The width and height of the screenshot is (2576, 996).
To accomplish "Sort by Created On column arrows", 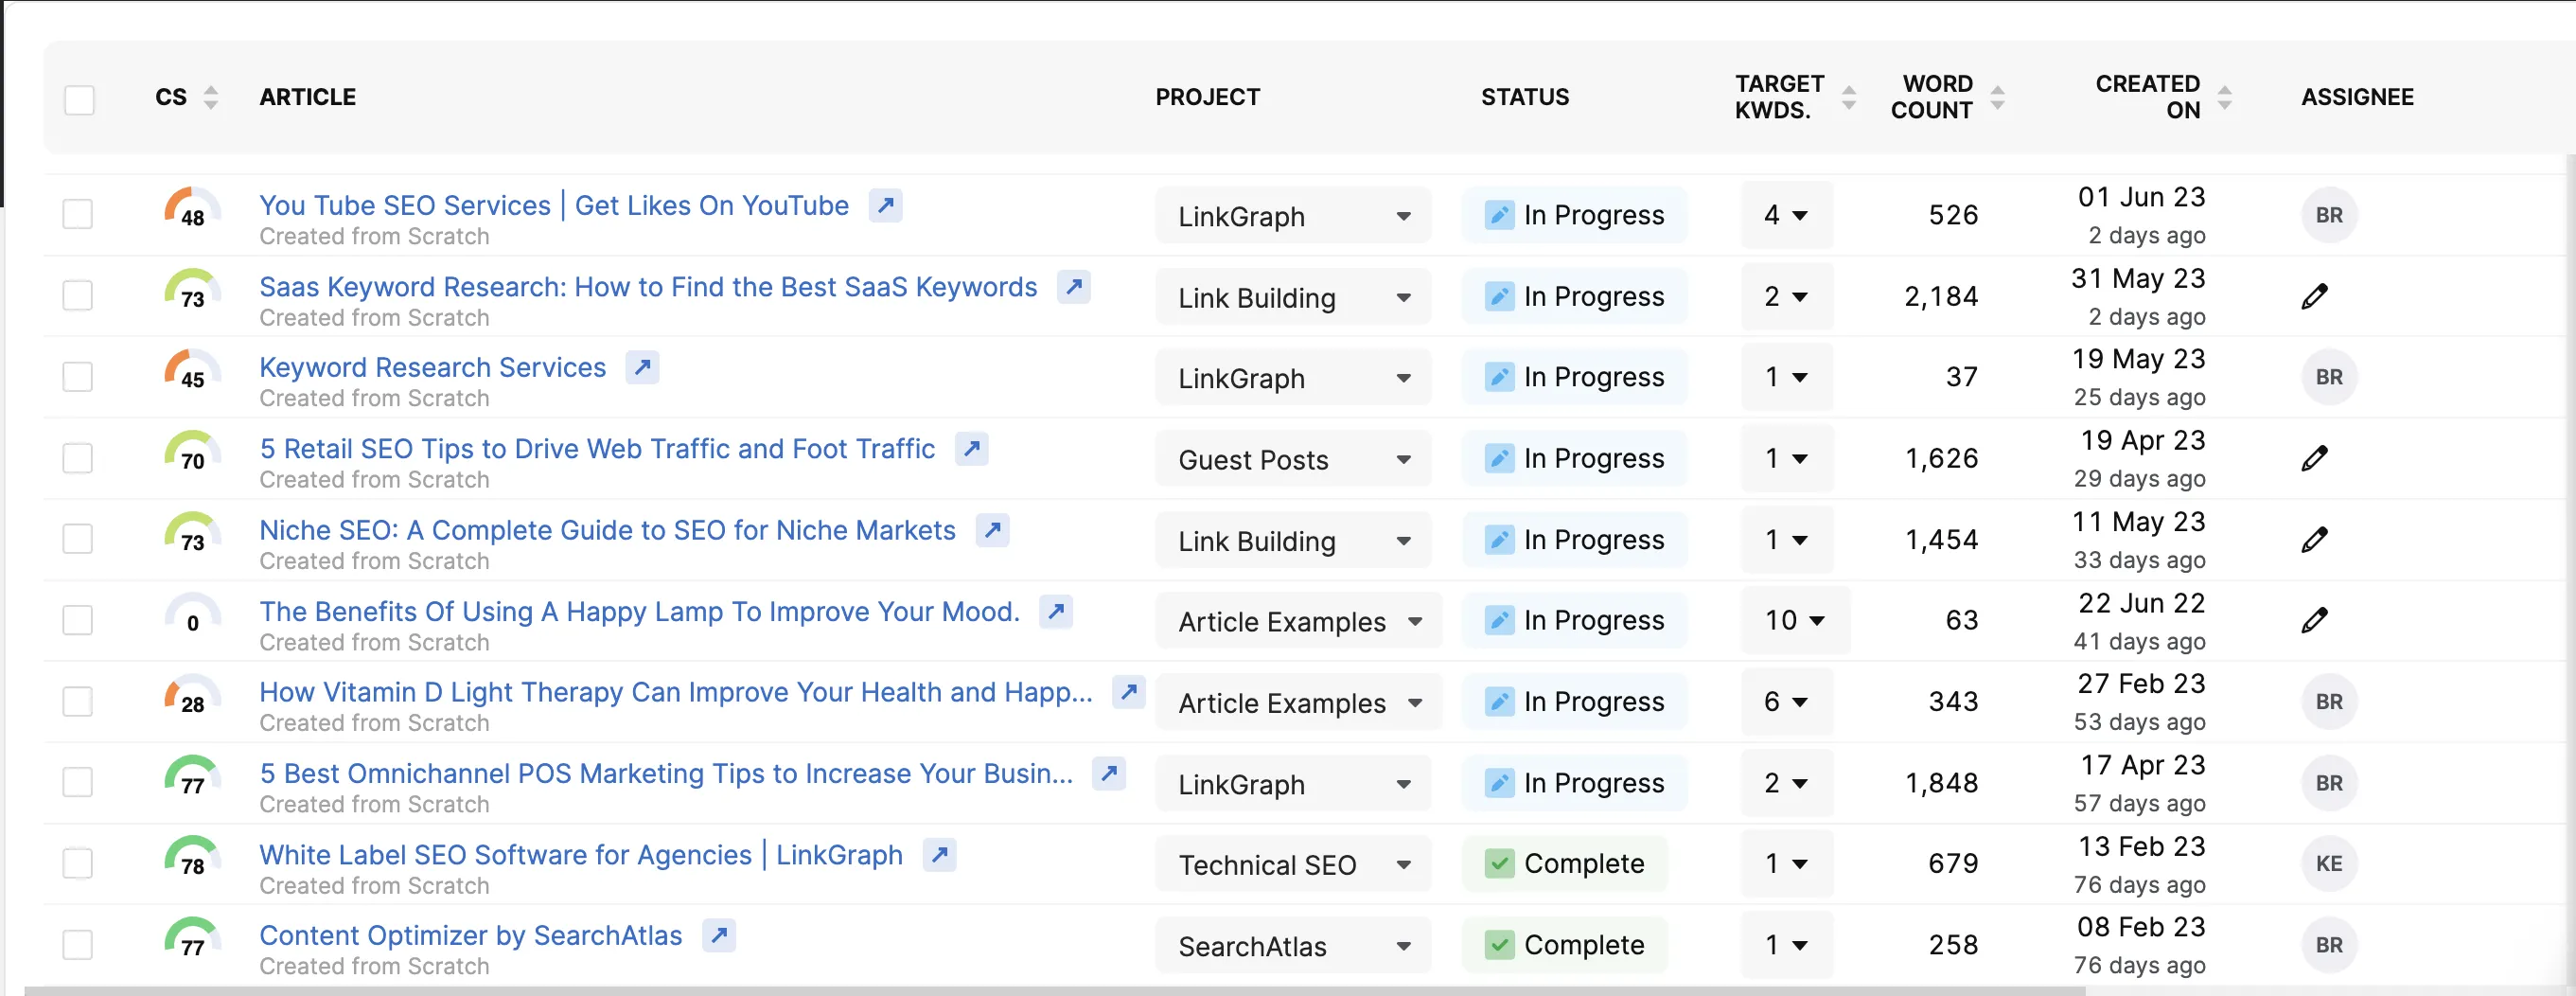I will pos(2224,97).
